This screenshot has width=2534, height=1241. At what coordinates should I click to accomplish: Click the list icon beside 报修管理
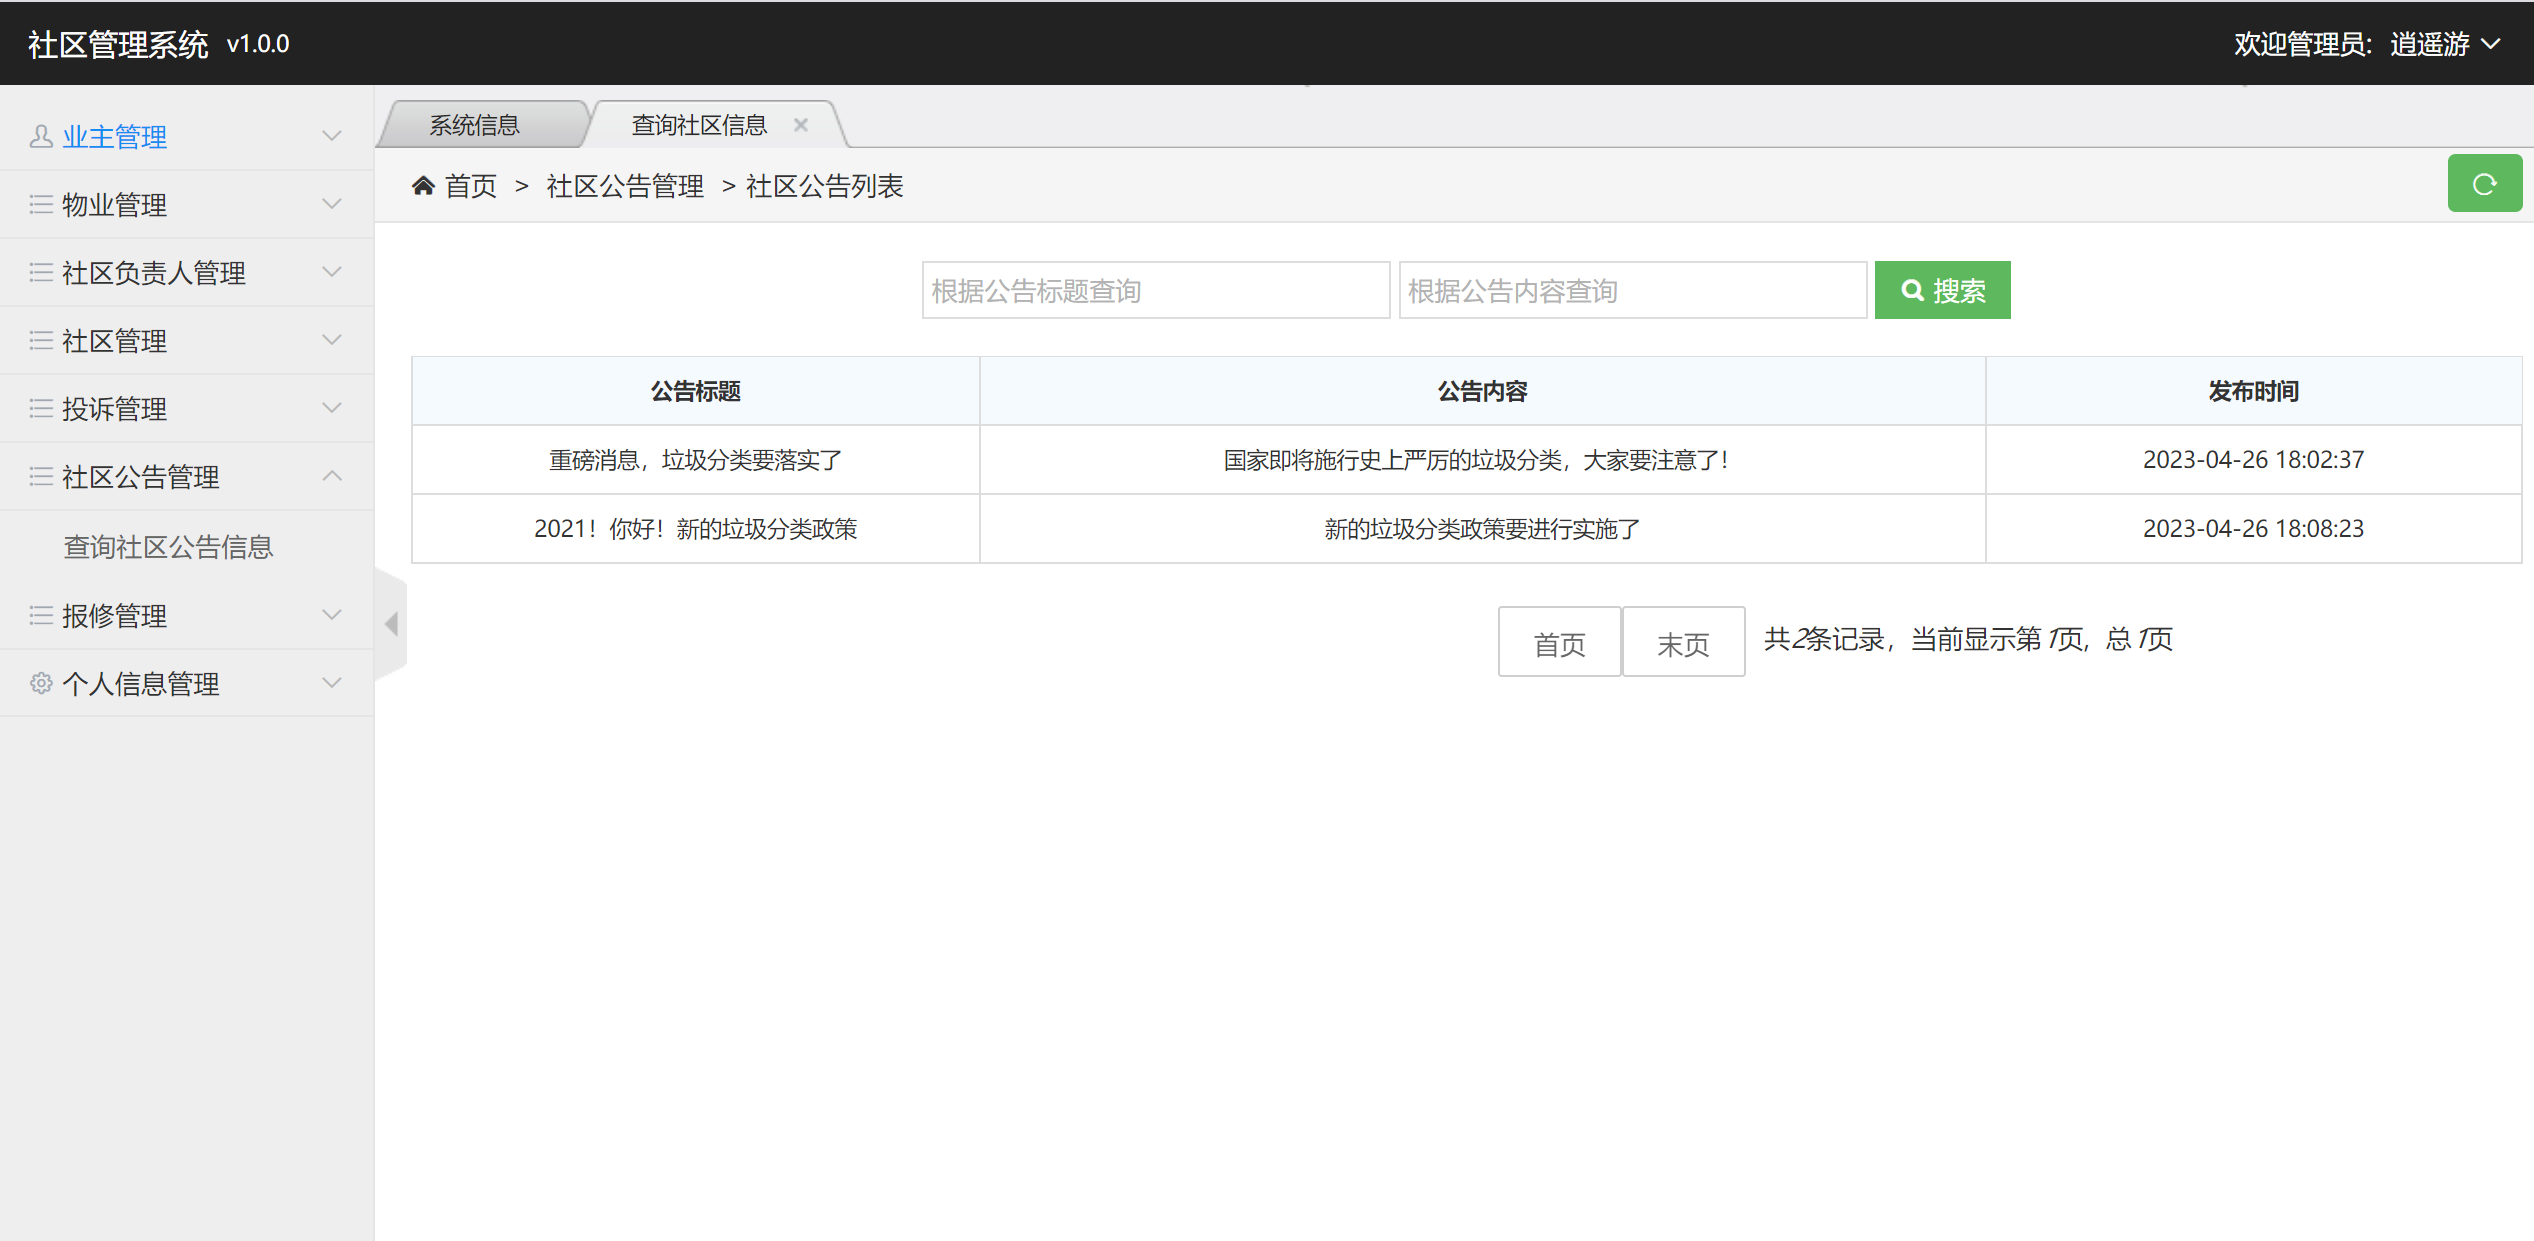pos(41,615)
